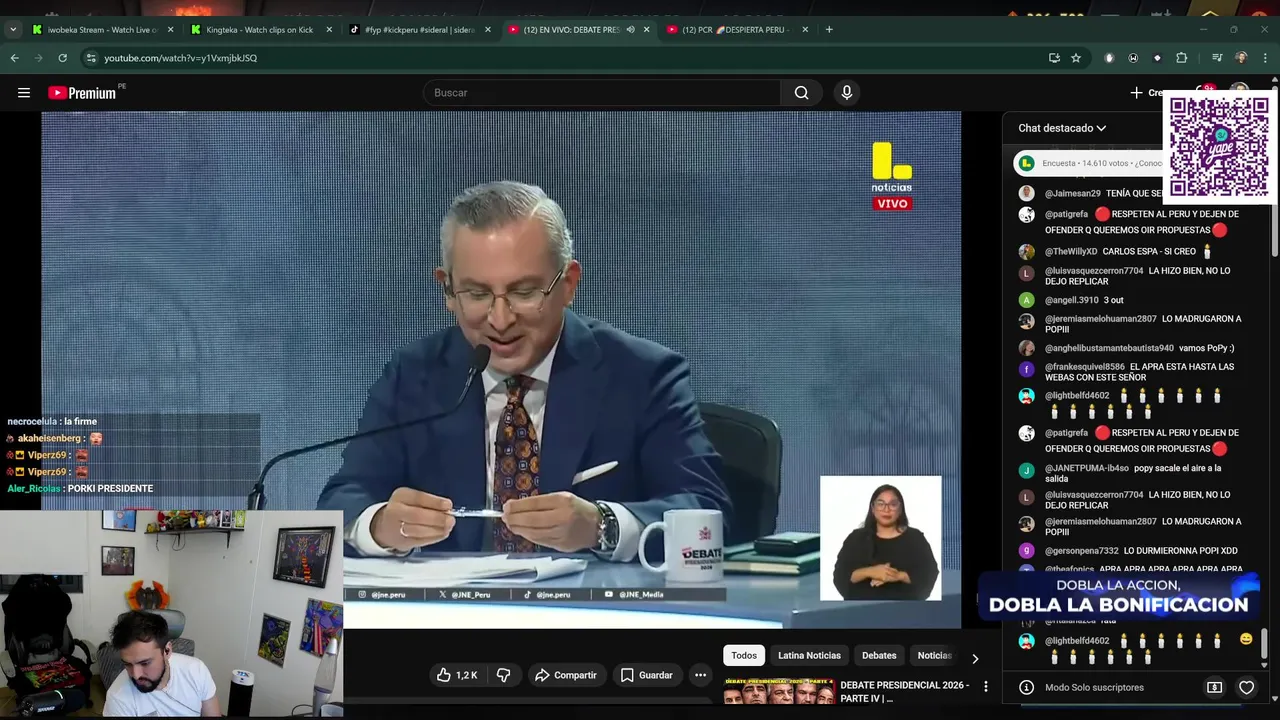Click the video player area
The height and width of the screenshot is (720, 1280).
[501, 370]
